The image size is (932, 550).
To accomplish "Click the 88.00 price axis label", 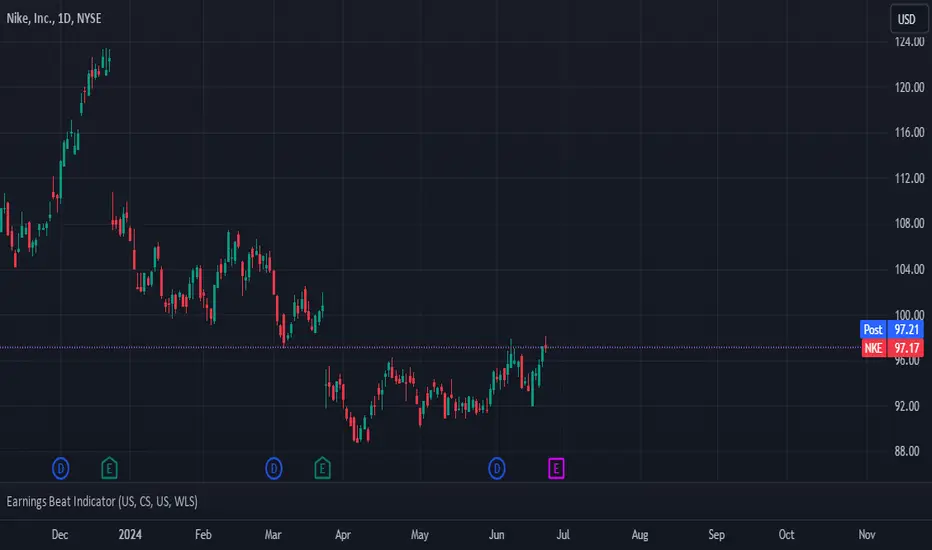I will point(907,451).
